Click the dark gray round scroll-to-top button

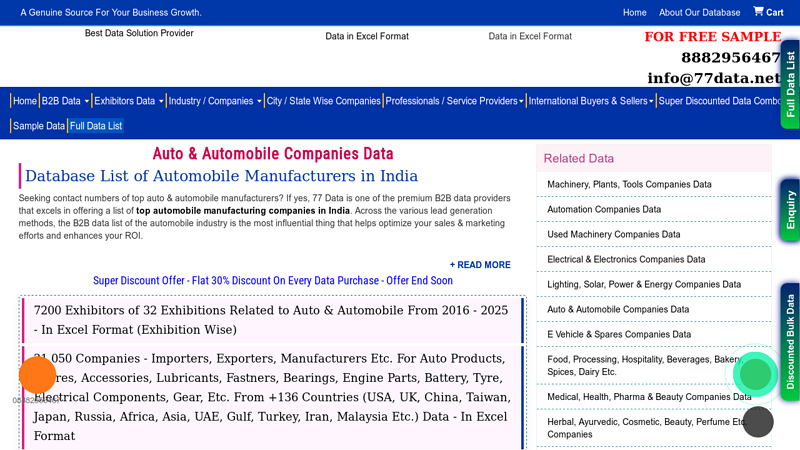[x=758, y=422]
